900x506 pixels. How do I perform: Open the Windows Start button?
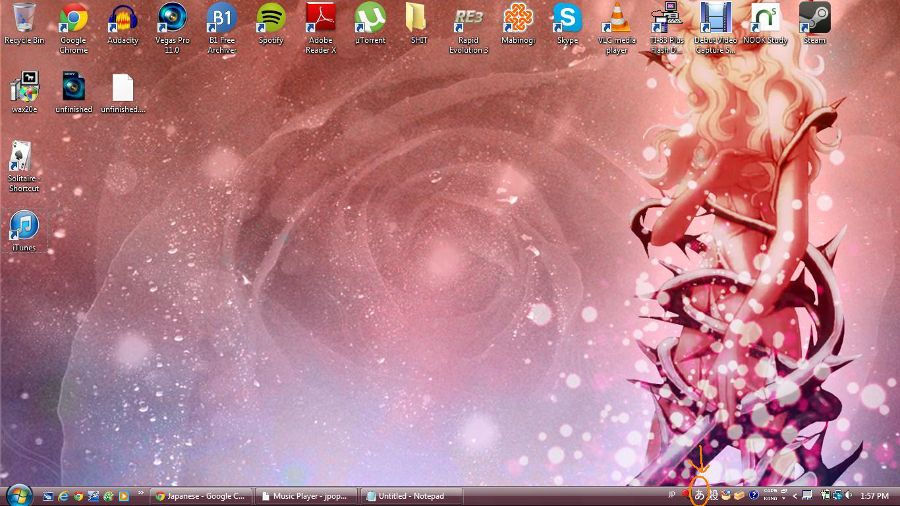coord(18,495)
